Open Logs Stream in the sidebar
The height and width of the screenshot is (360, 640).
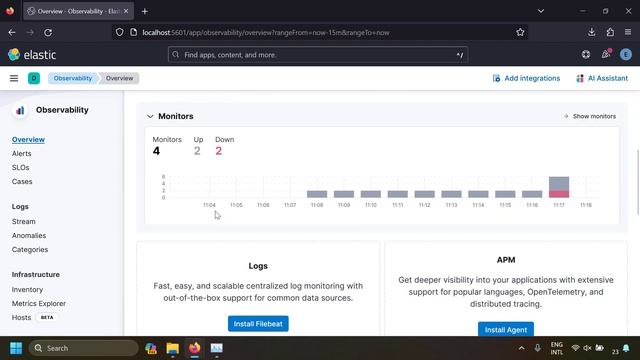coord(24,221)
